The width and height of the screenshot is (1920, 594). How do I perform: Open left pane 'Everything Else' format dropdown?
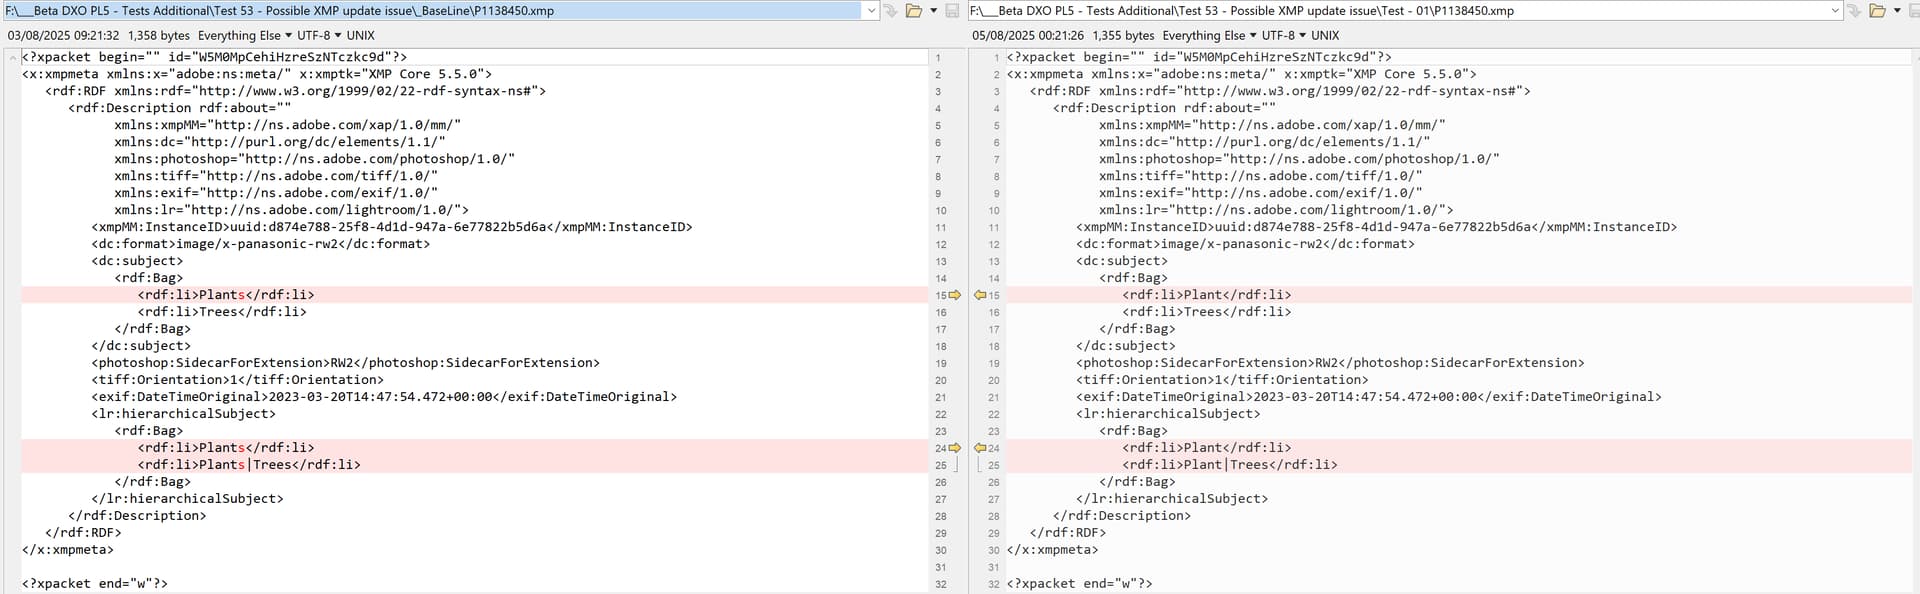click(x=245, y=35)
